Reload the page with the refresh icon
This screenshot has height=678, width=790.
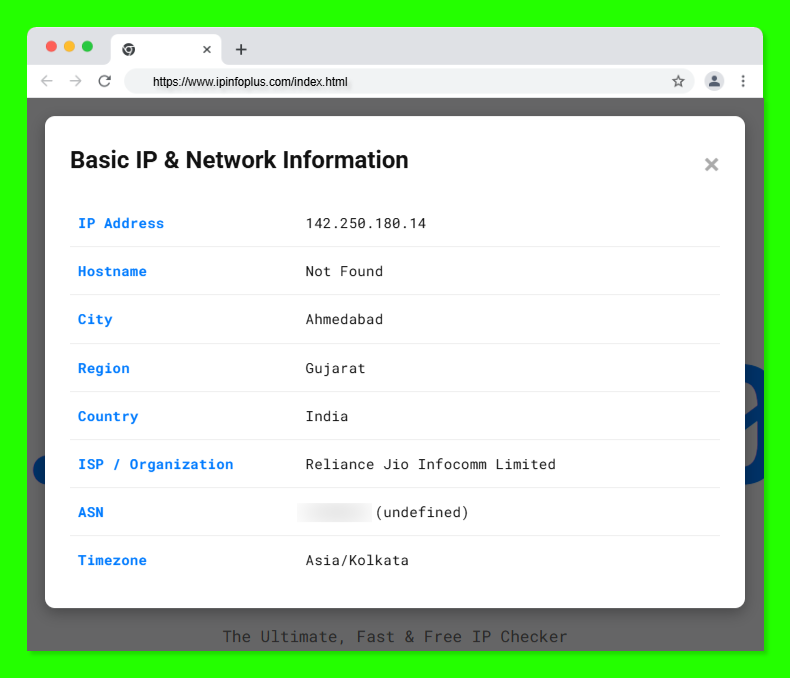[104, 81]
